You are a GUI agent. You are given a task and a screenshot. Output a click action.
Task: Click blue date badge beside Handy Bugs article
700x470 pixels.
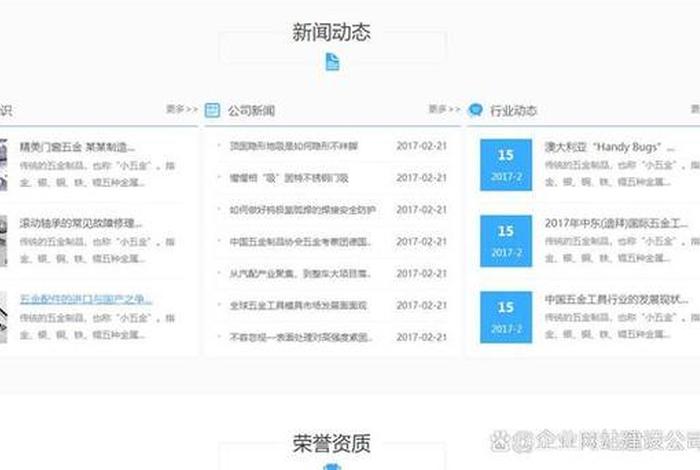[506, 165]
